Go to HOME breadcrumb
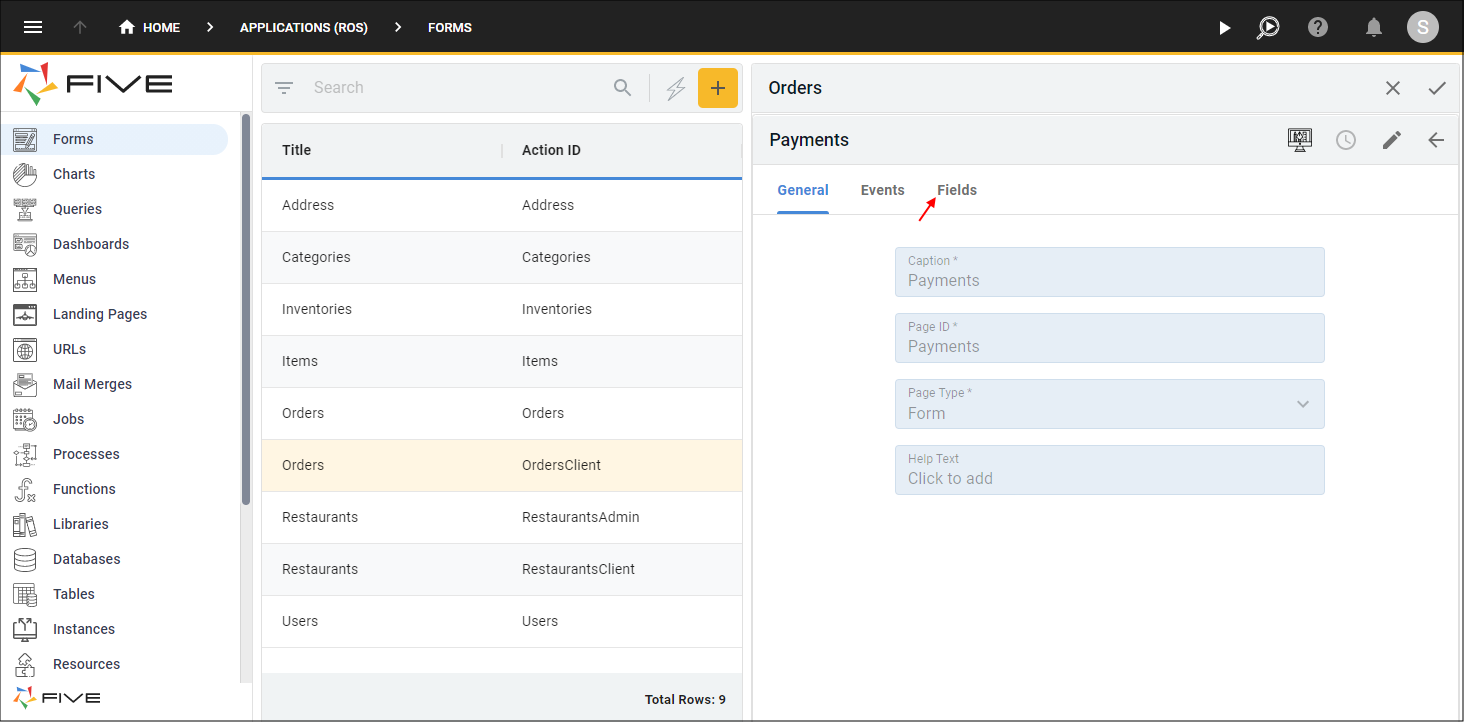Screen dimensions: 1464x722 (149, 27)
